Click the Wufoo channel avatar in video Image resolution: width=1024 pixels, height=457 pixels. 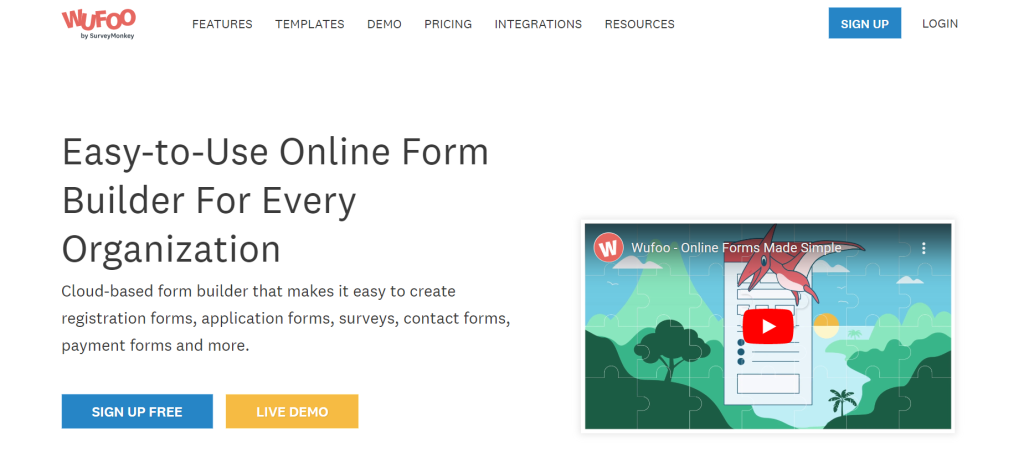[x=609, y=248]
